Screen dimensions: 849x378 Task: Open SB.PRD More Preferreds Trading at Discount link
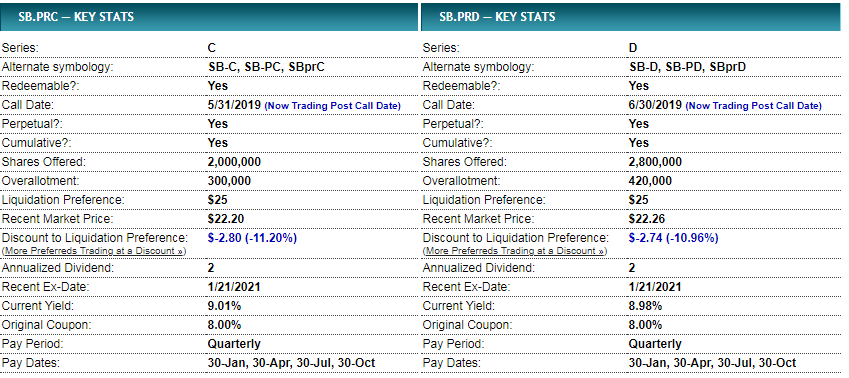[515, 251]
